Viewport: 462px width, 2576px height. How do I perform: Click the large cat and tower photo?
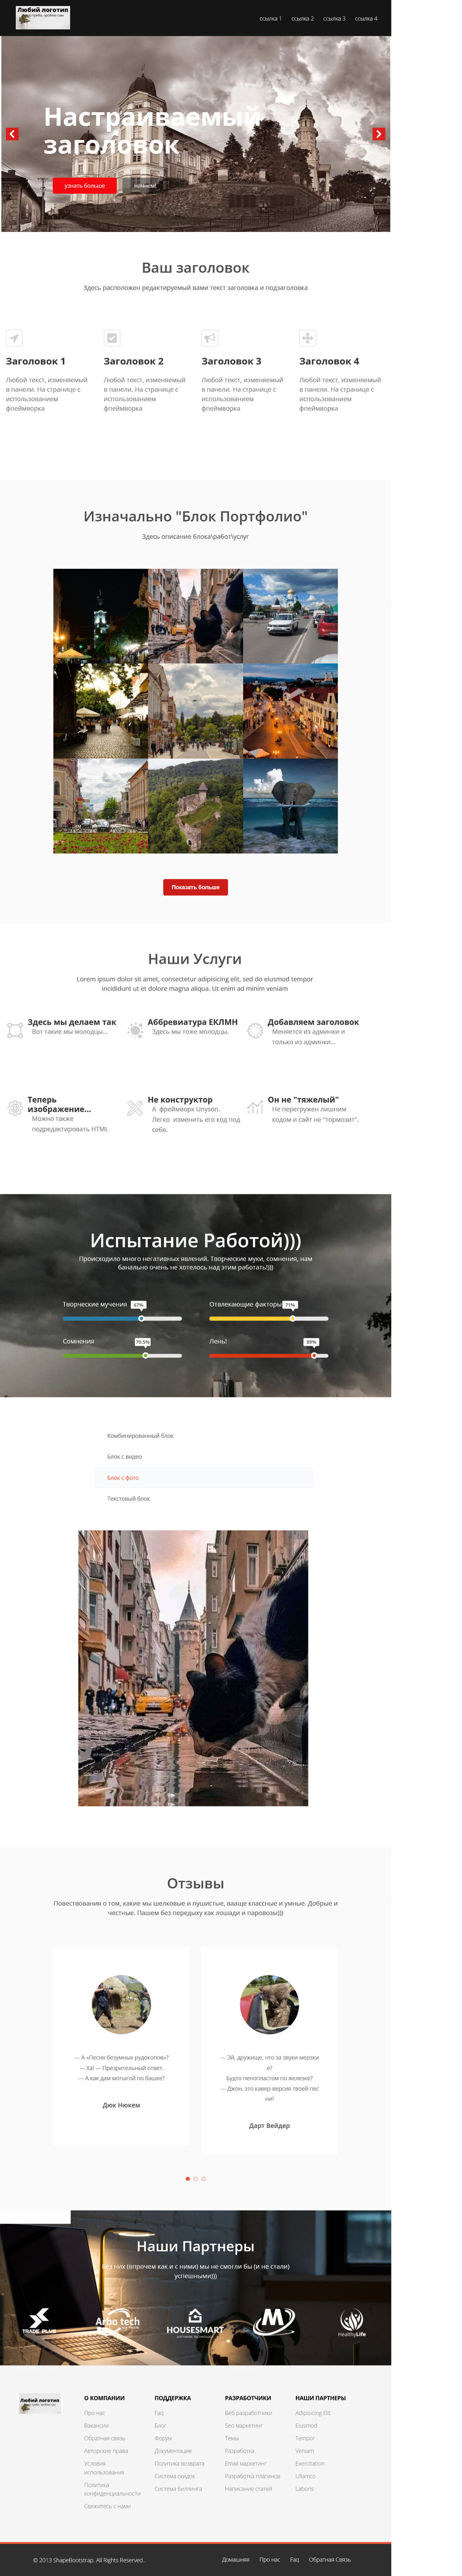pos(193,1668)
